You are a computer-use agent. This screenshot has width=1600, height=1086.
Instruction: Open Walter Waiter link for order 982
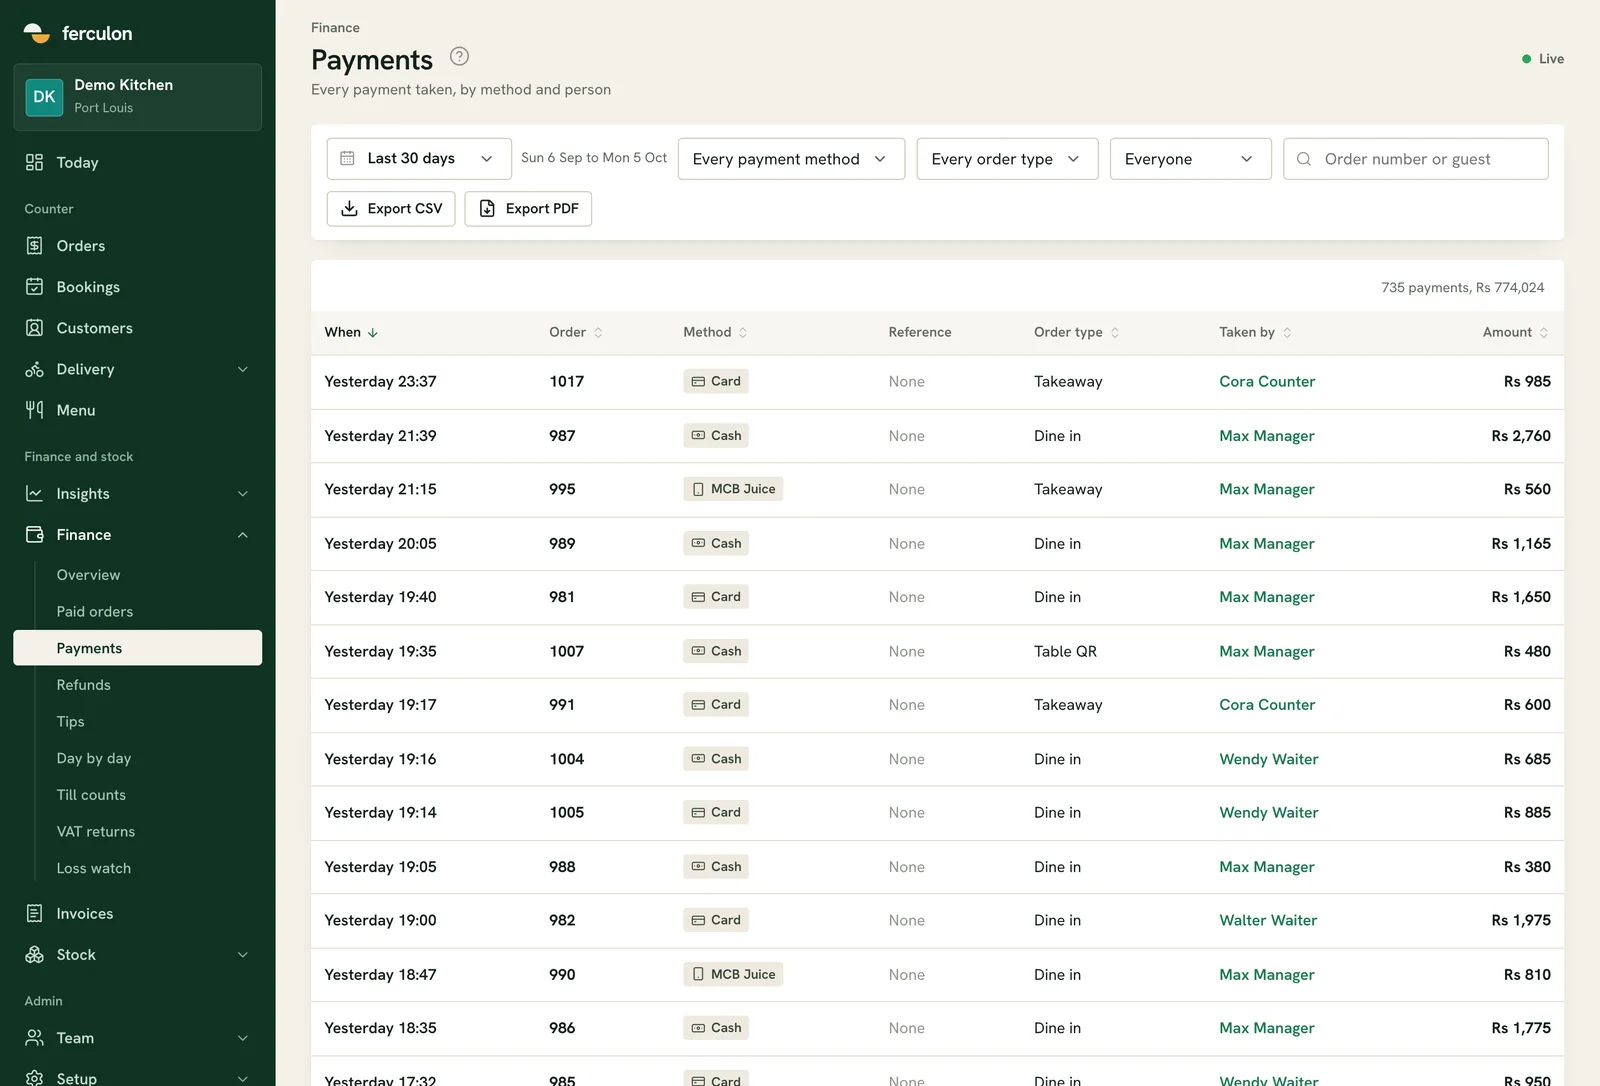pos(1268,920)
